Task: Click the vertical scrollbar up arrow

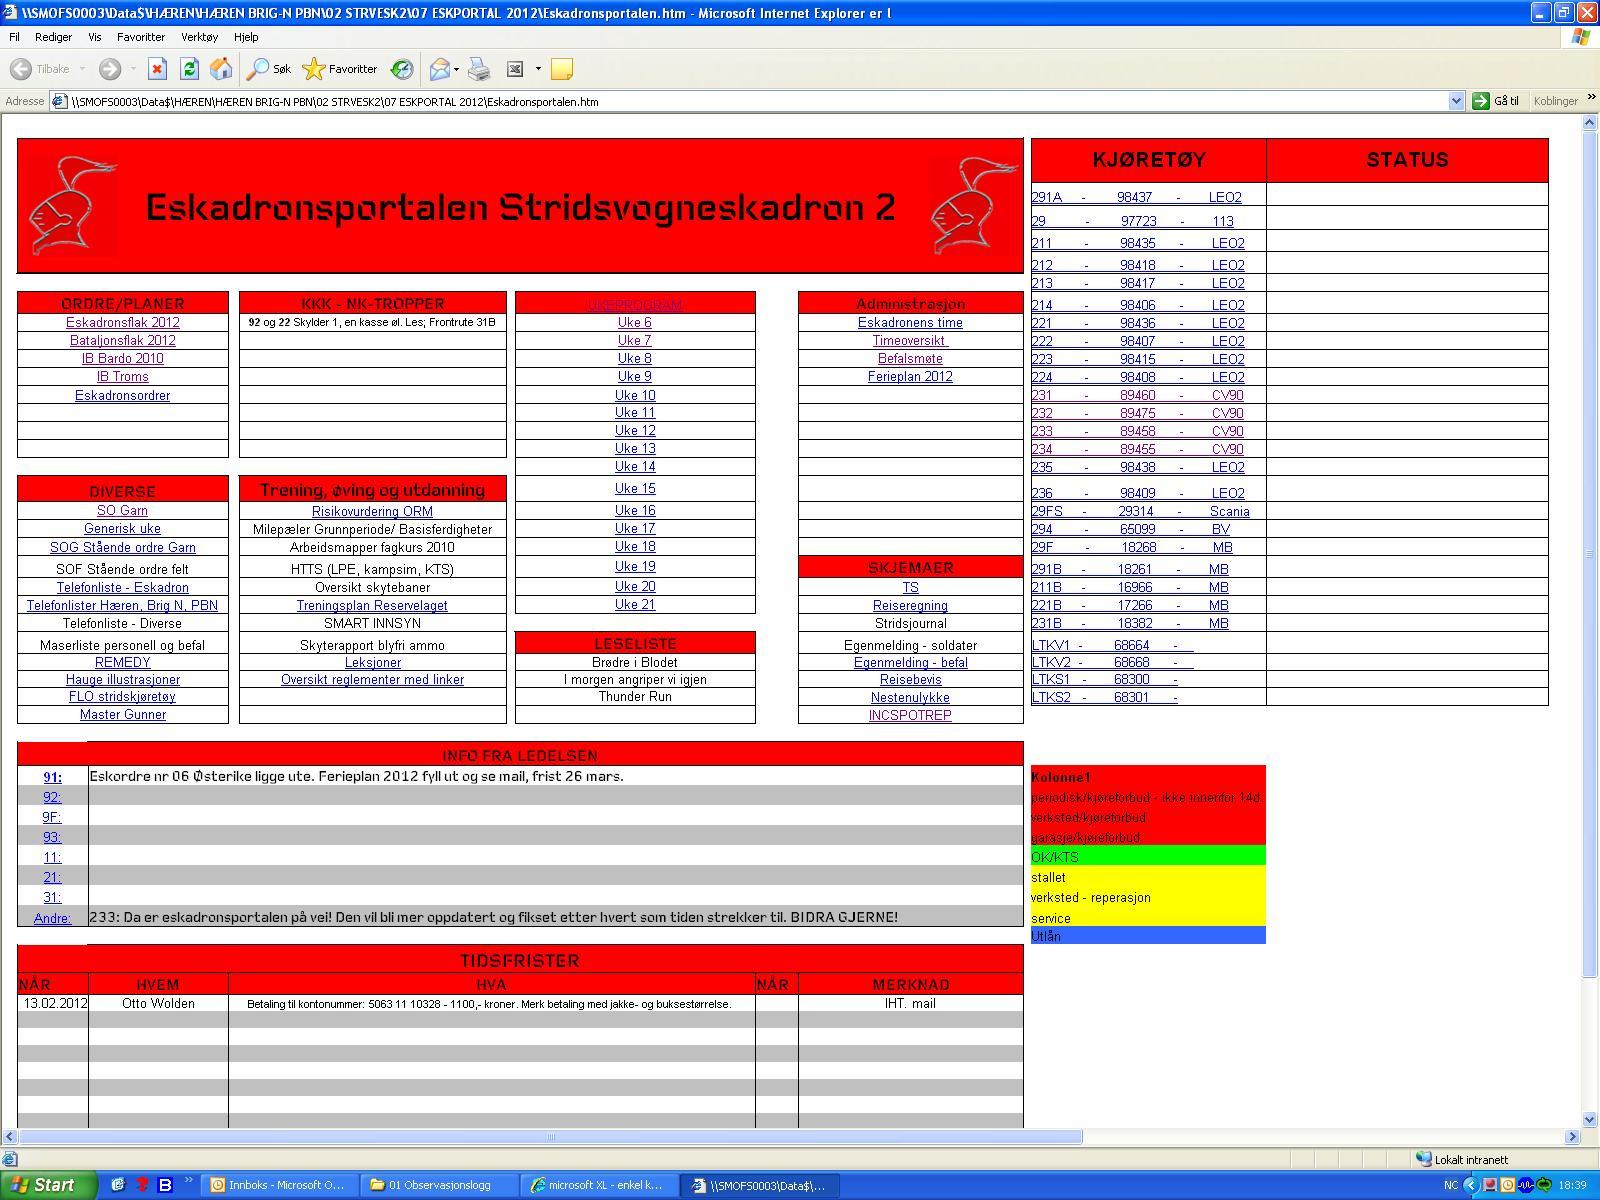Action: point(1590,123)
